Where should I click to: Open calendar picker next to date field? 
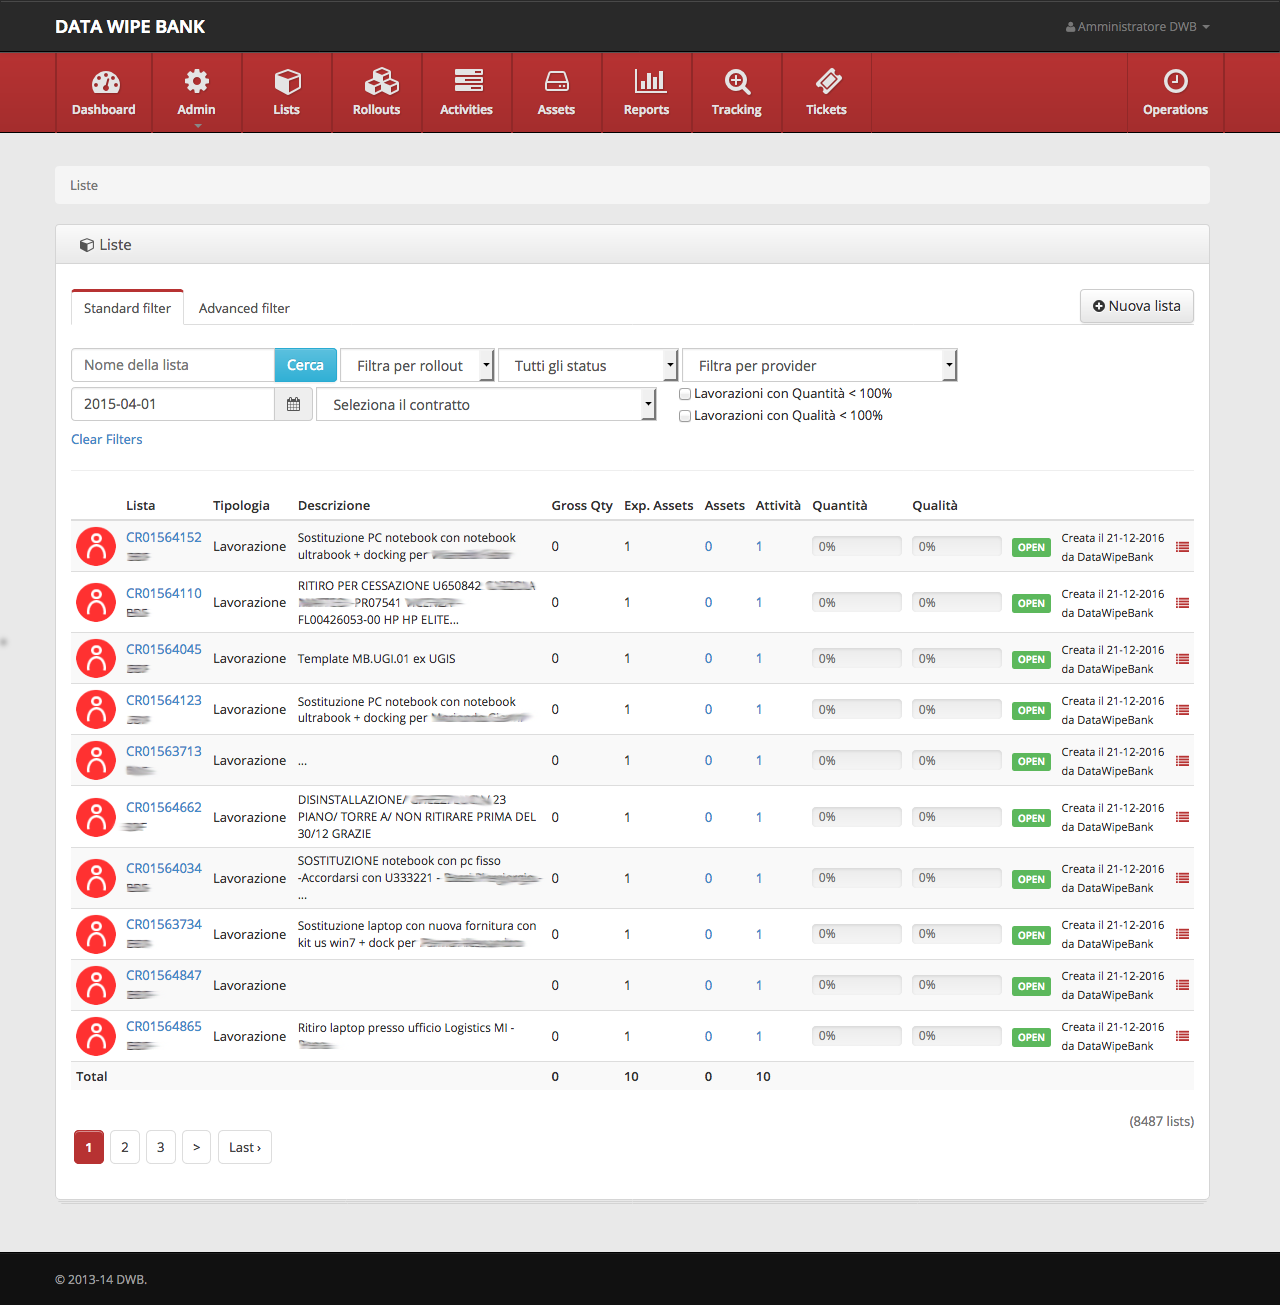(x=293, y=404)
